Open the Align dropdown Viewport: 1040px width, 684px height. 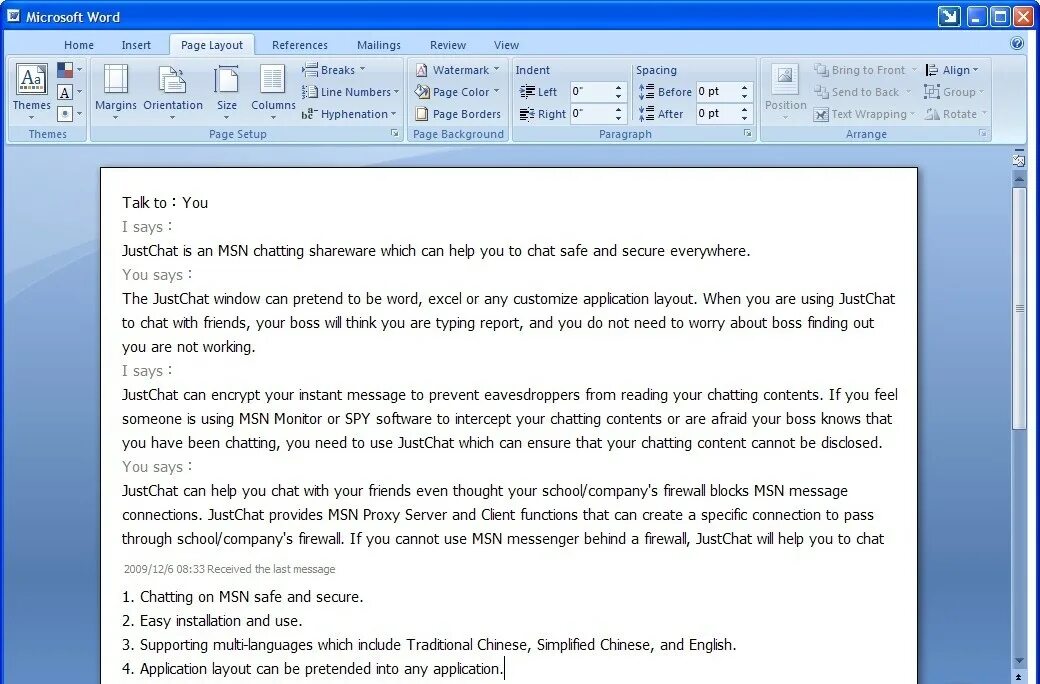[952, 70]
